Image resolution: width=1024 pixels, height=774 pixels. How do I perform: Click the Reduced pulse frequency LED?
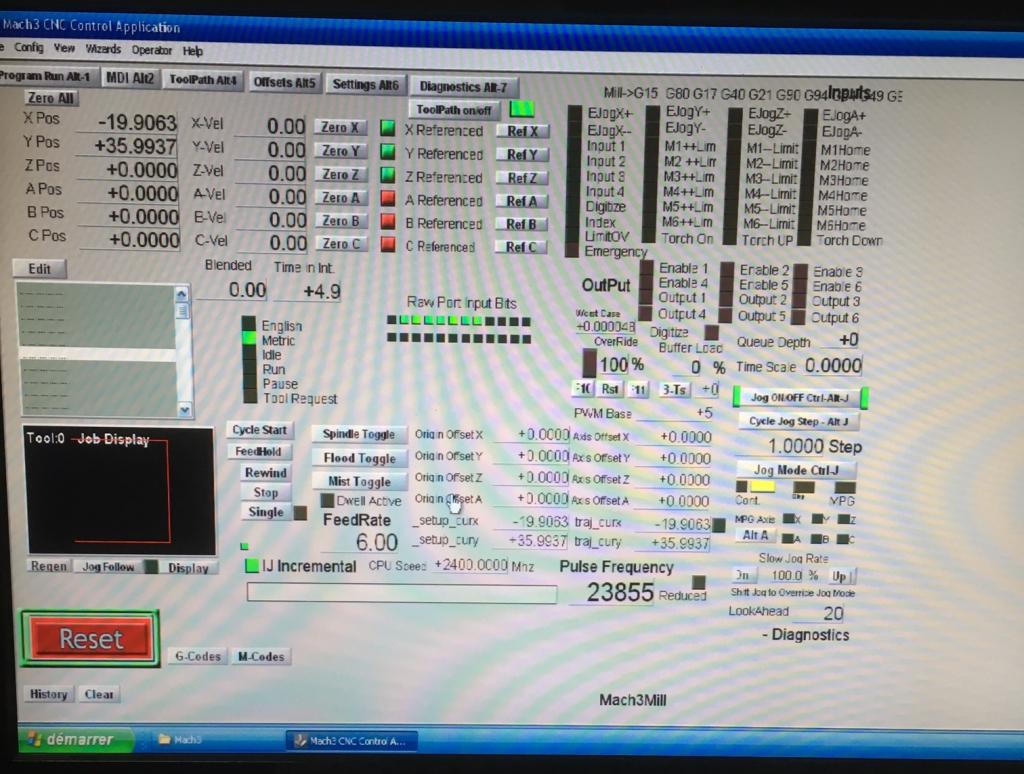[699, 582]
